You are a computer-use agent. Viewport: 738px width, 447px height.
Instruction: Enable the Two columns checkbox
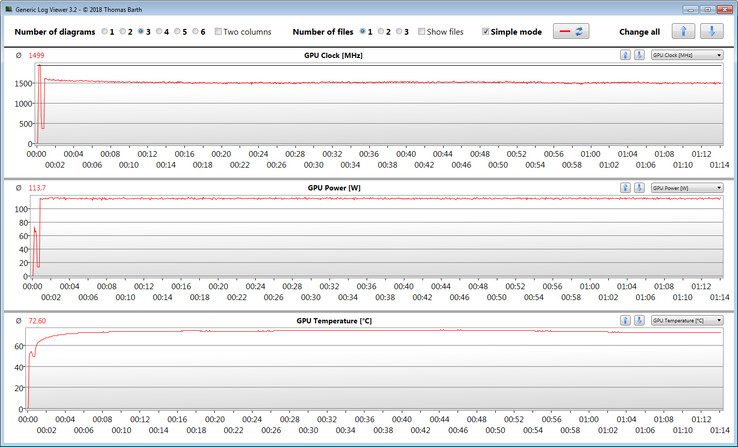(219, 32)
